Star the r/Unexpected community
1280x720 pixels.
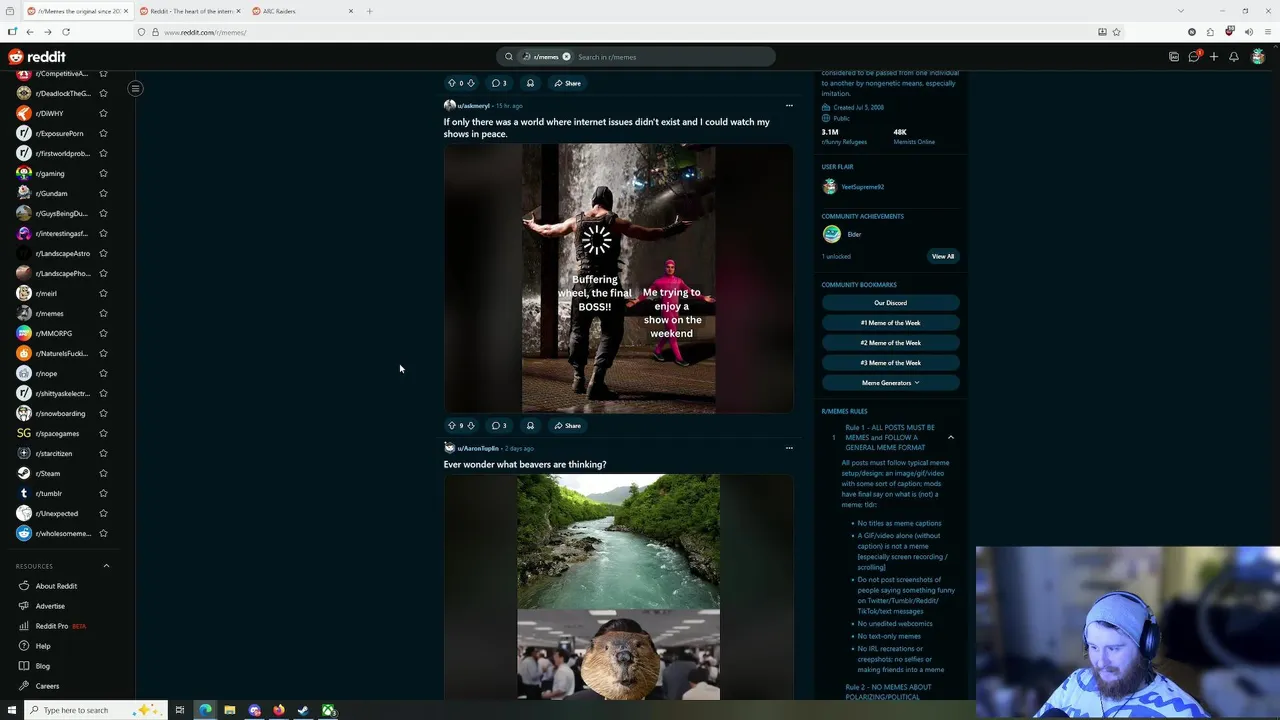click(103, 513)
